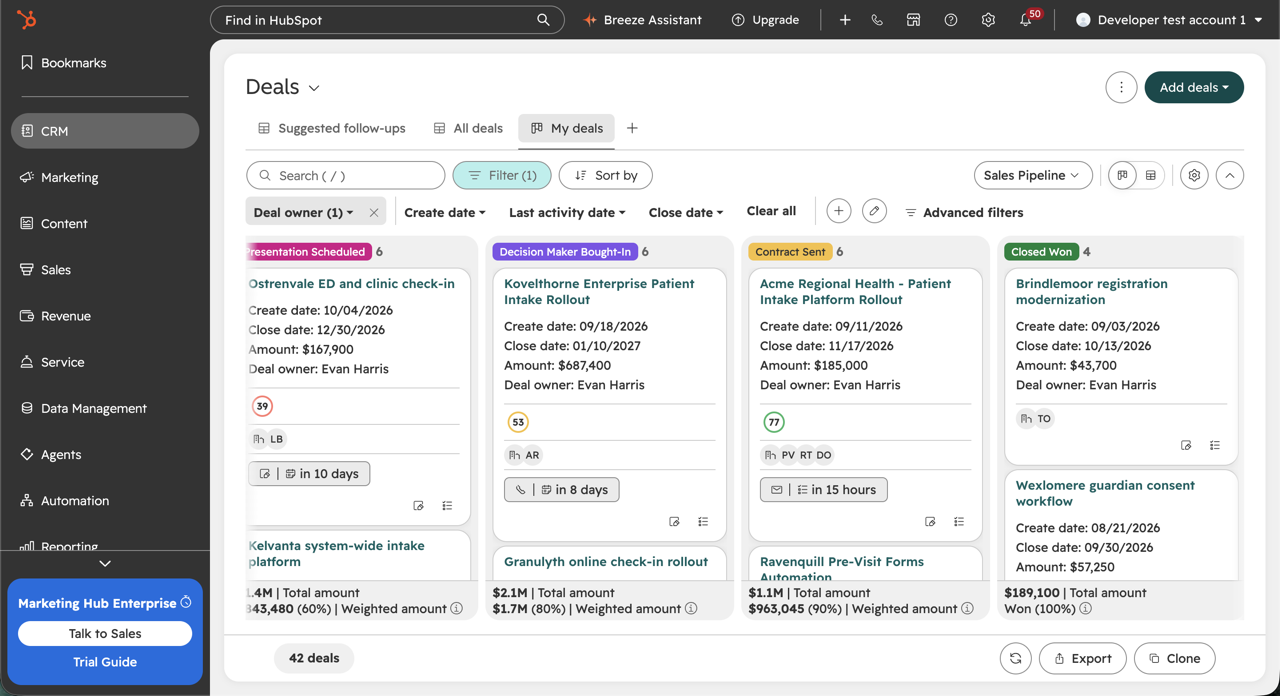Expand the Create date filter
Screen dimensions: 1280x696
coord(445,212)
